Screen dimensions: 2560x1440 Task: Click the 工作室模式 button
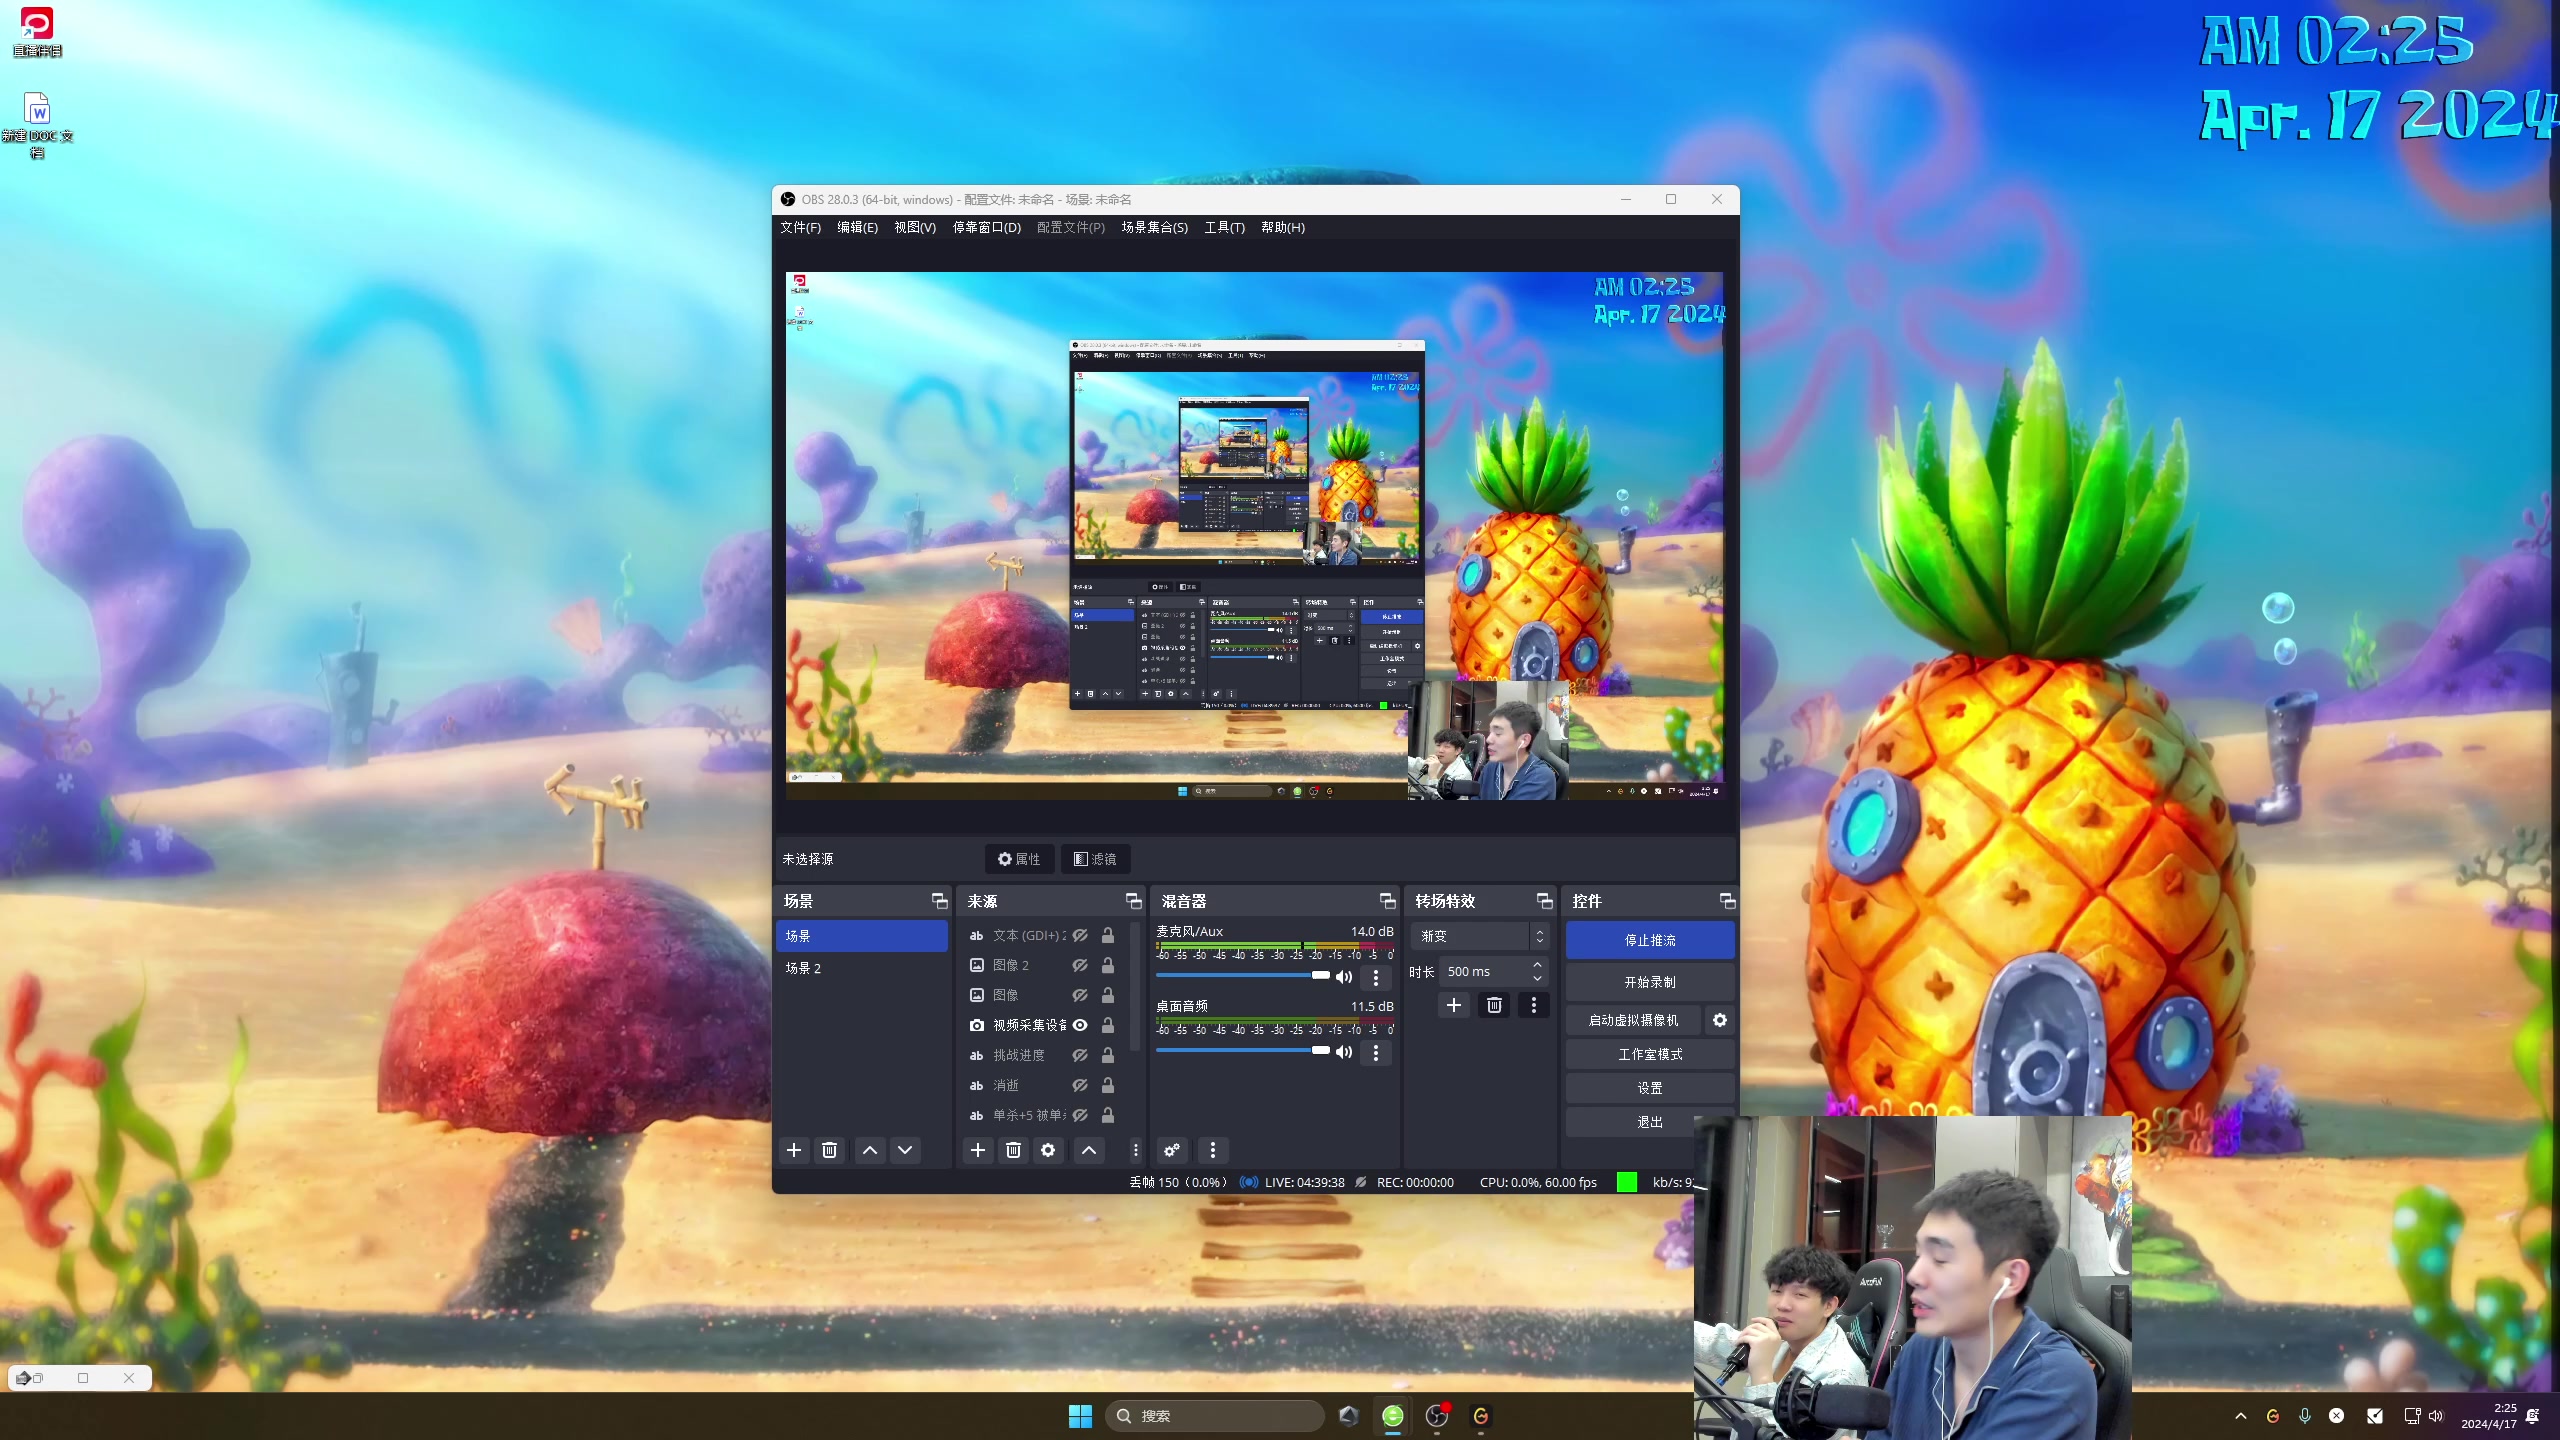1650,1054
